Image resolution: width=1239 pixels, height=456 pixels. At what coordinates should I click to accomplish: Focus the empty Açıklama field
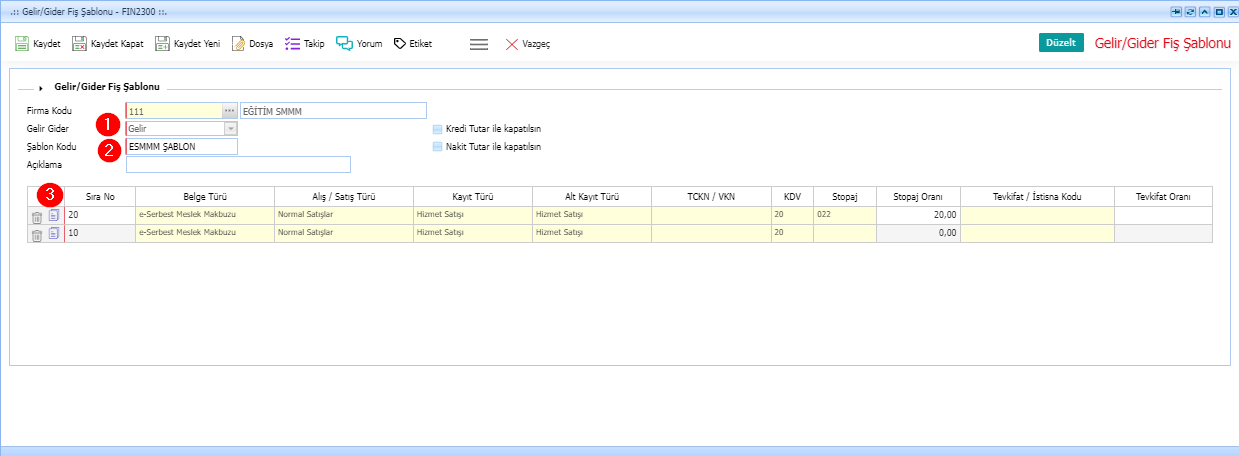(x=239, y=165)
